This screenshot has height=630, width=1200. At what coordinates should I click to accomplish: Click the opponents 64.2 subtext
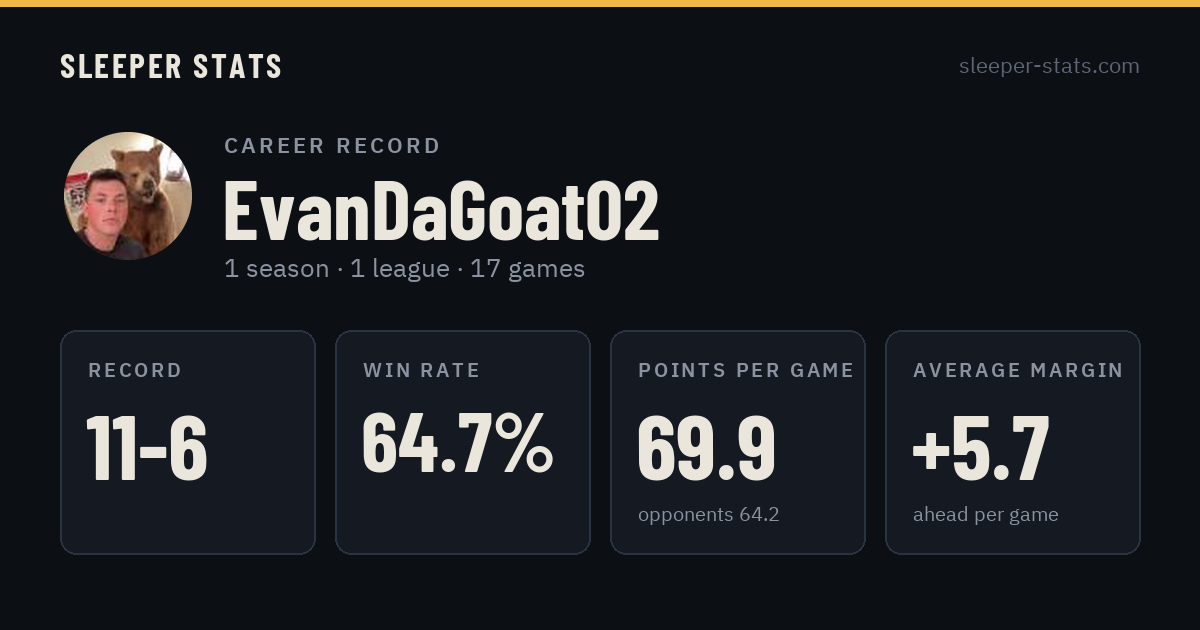tap(709, 515)
